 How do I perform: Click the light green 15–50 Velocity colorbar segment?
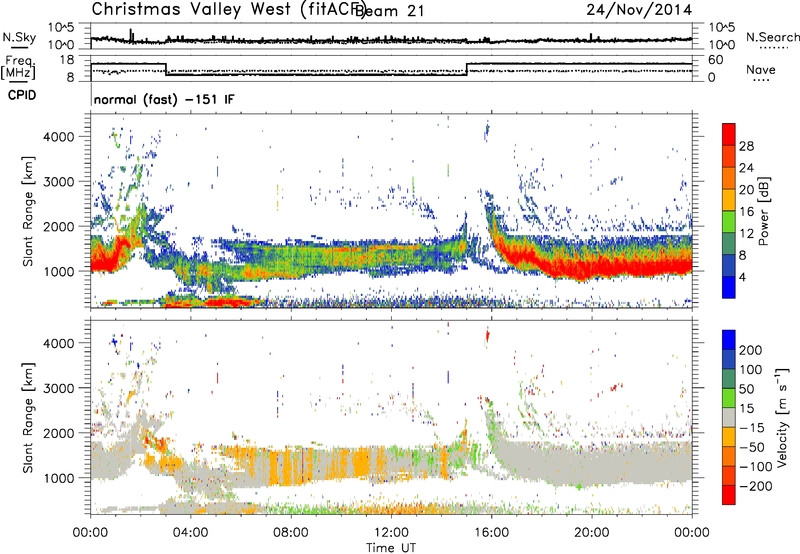click(x=729, y=398)
